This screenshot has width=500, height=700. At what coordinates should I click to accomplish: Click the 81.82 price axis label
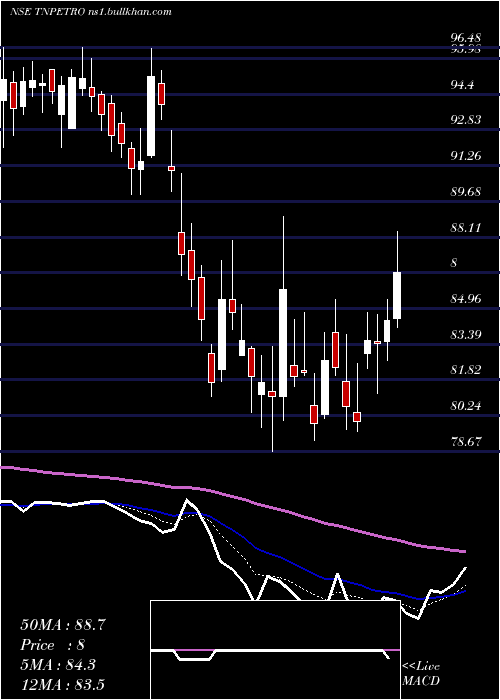click(466, 370)
